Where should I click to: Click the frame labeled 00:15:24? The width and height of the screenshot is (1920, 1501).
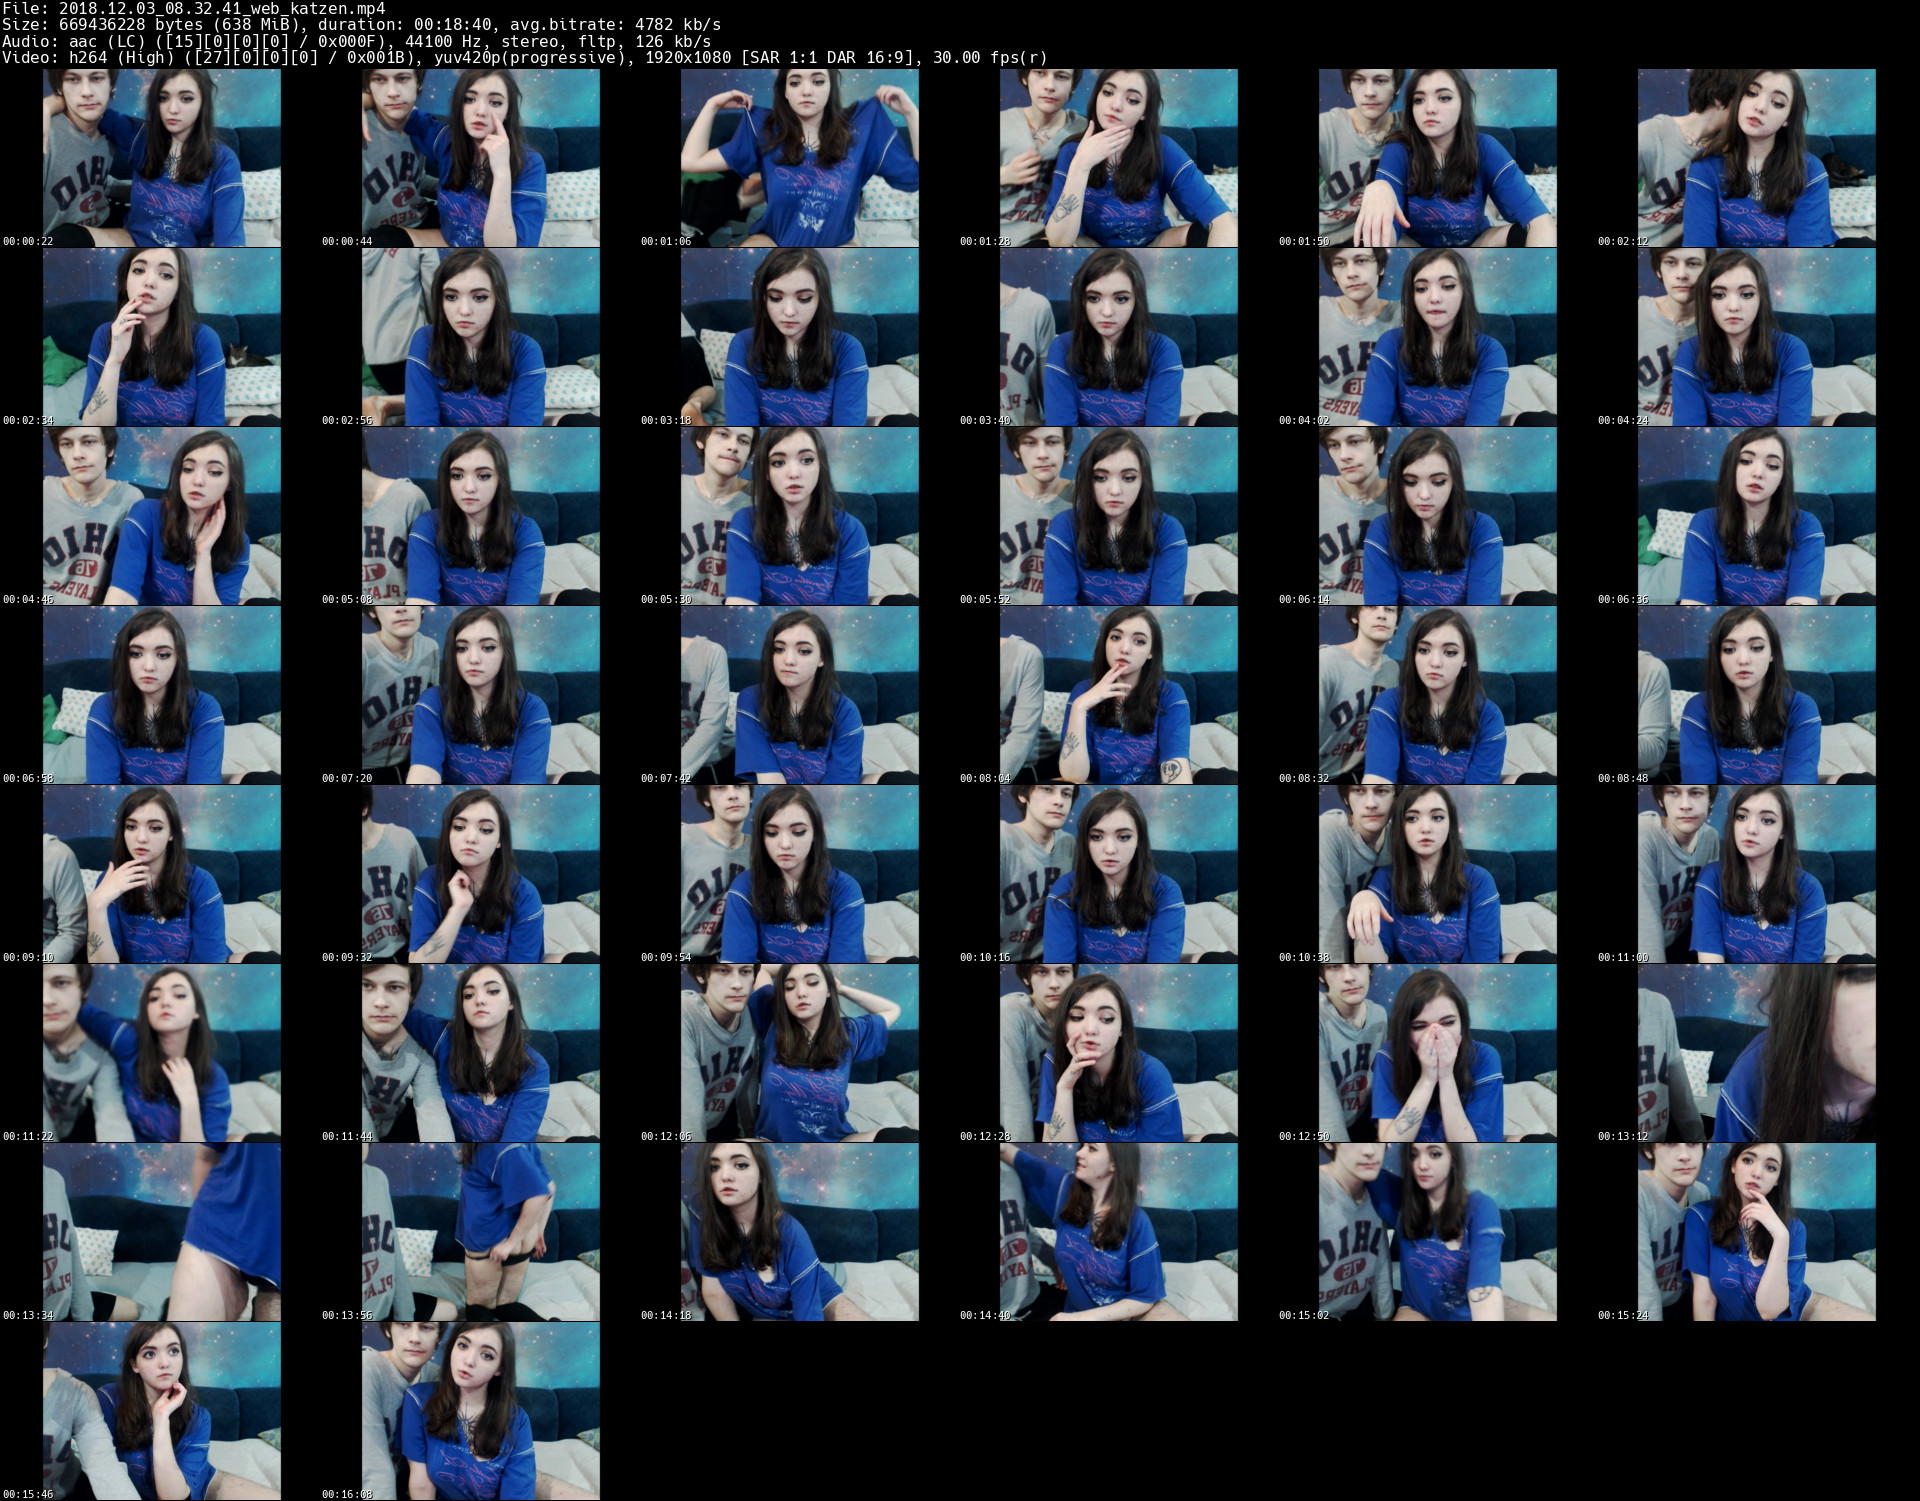[x=1757, y=1232]
